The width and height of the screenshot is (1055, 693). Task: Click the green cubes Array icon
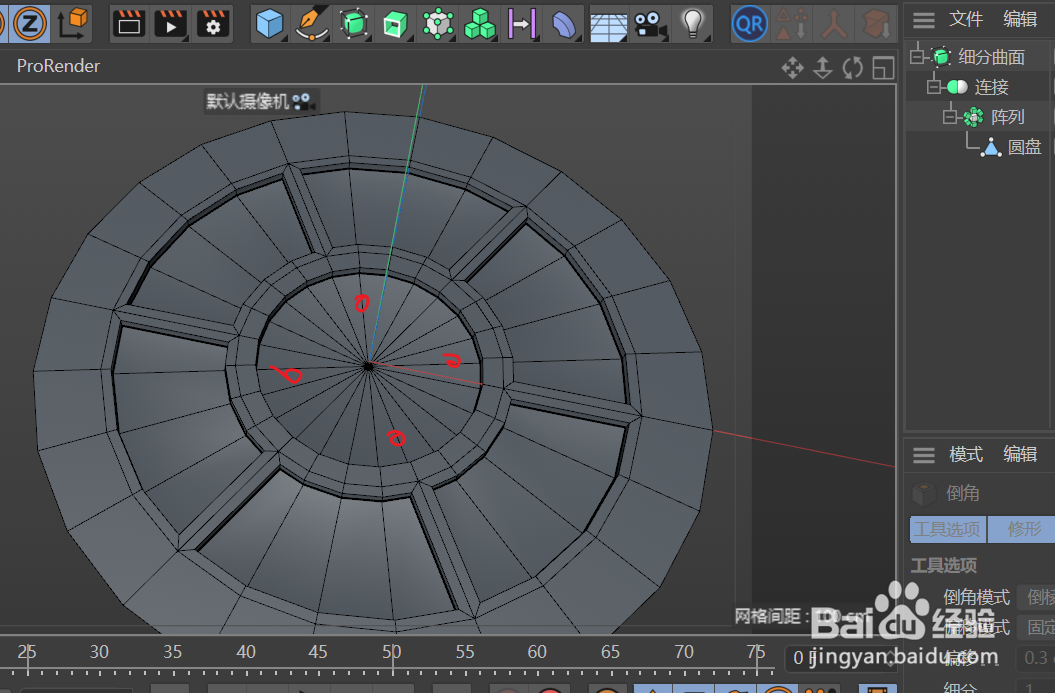(x=480, y=24)
